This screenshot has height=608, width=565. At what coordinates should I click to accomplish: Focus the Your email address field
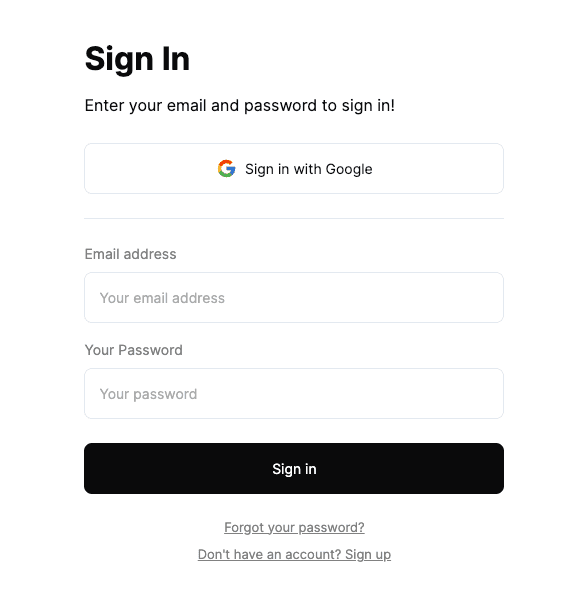pos(294,297)
